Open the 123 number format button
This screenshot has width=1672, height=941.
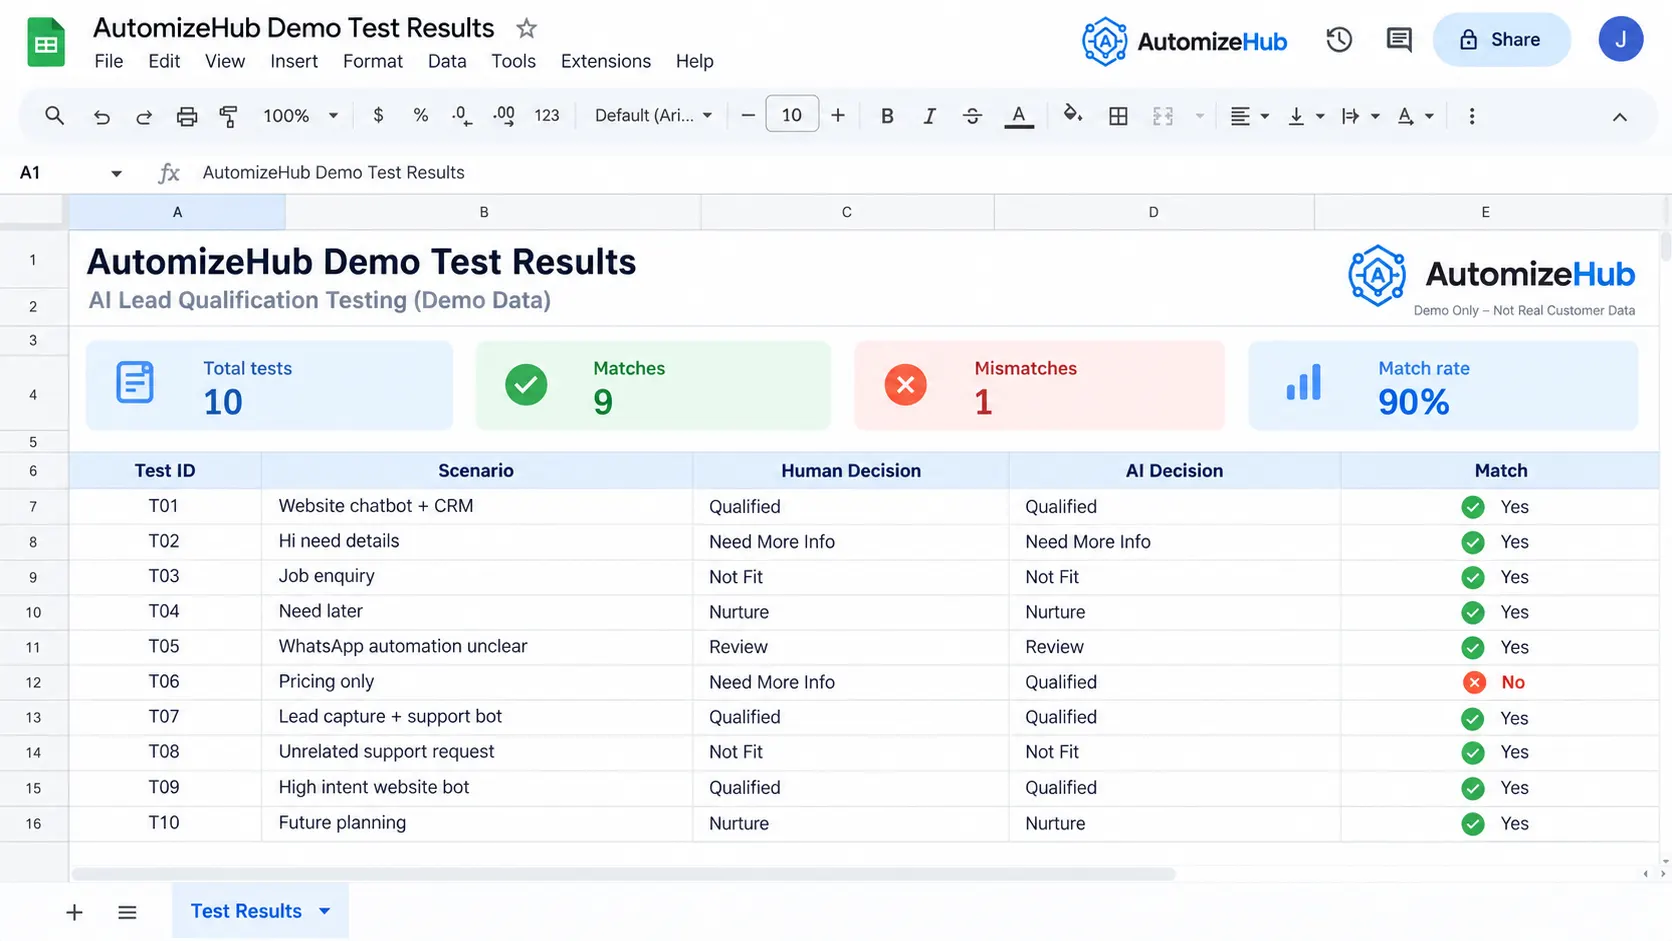547,116
